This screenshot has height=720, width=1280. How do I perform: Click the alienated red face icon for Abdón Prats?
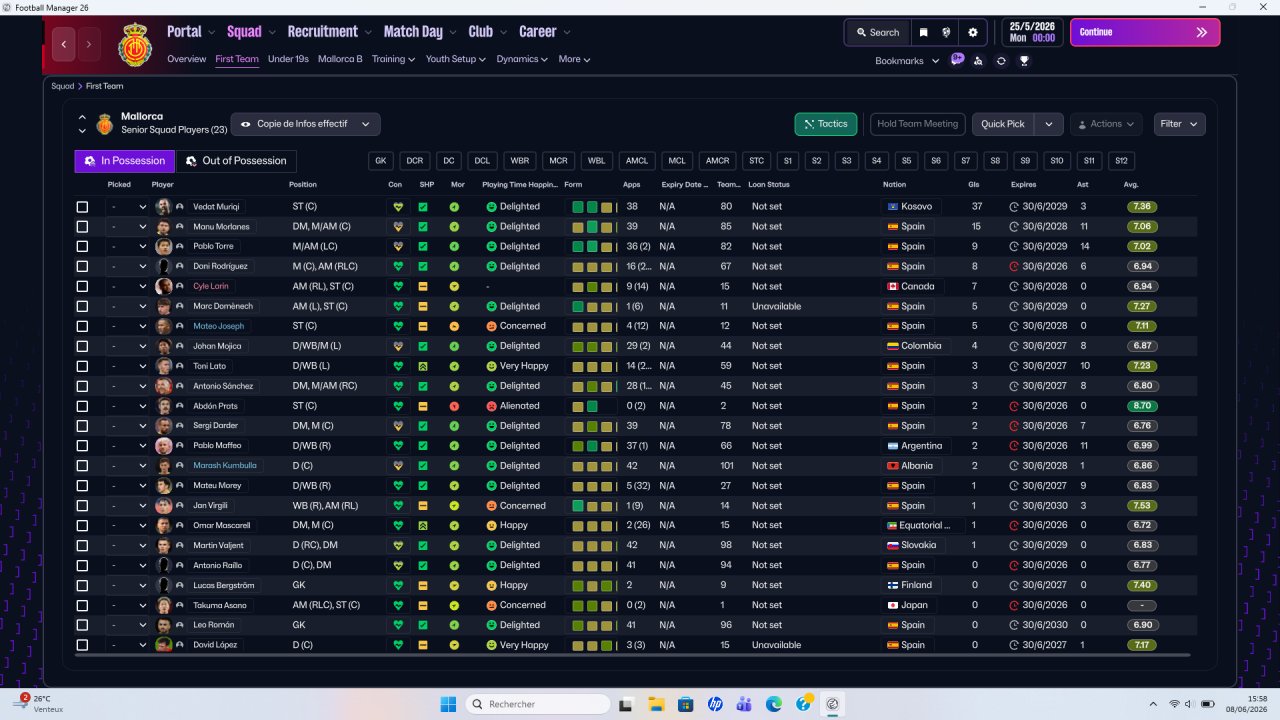491,406
